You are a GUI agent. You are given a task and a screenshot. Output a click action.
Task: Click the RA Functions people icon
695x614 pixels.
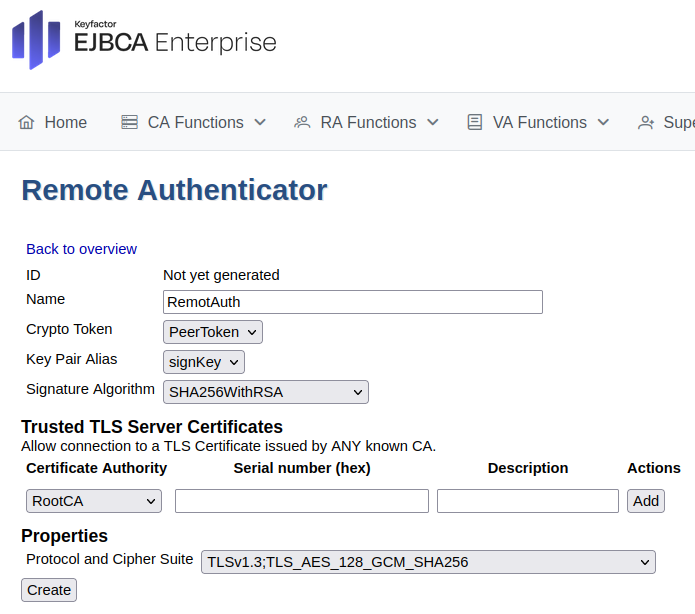302,122
